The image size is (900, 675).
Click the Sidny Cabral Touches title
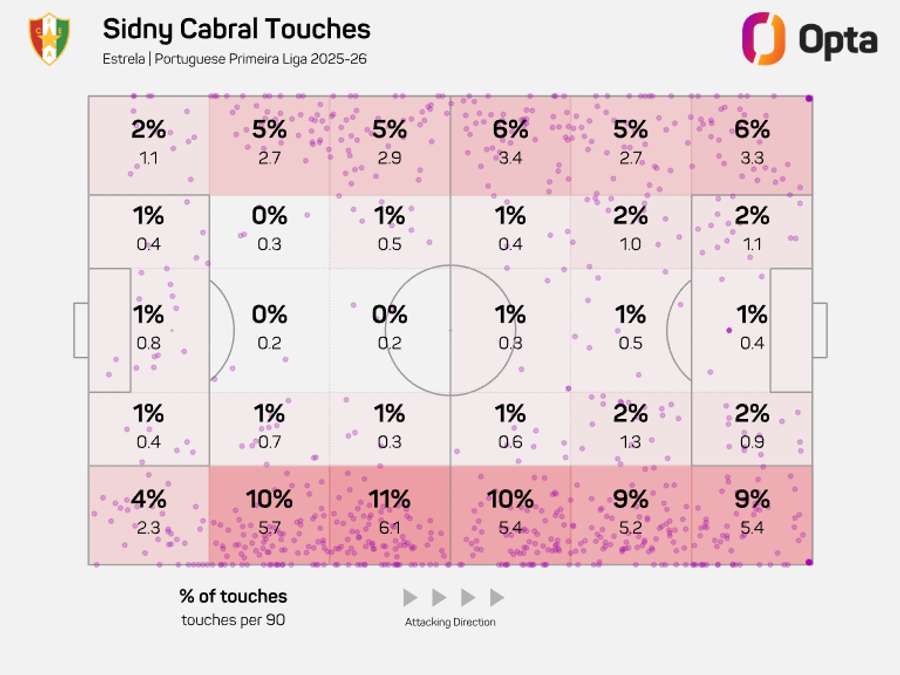(x=236, y=29)
